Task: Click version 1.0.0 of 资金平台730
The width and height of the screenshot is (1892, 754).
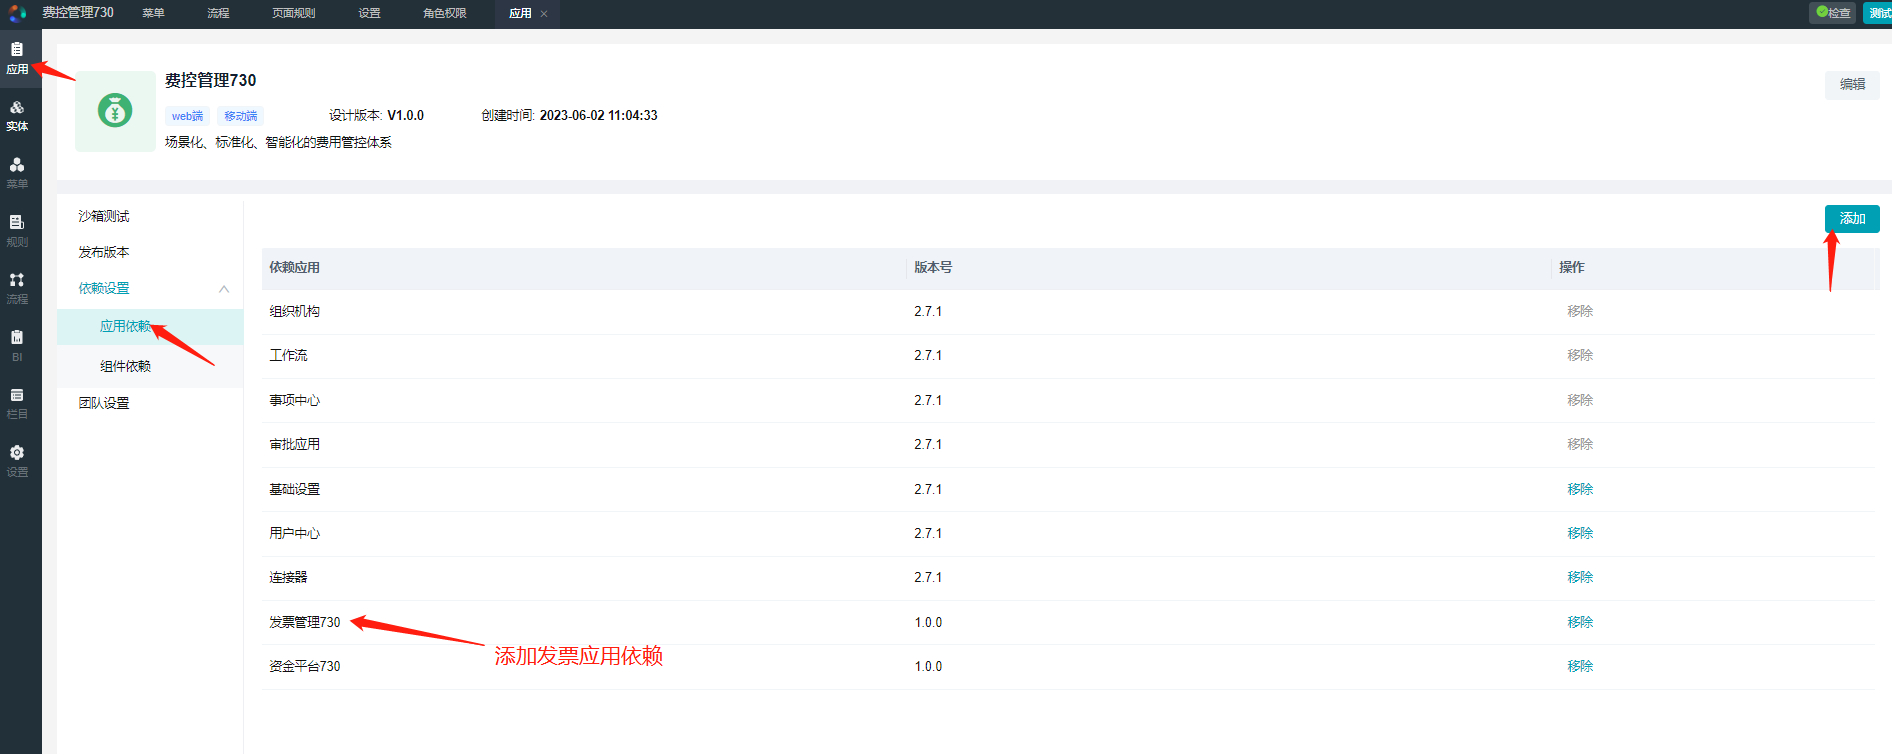Action: click(x=928, y=666)
